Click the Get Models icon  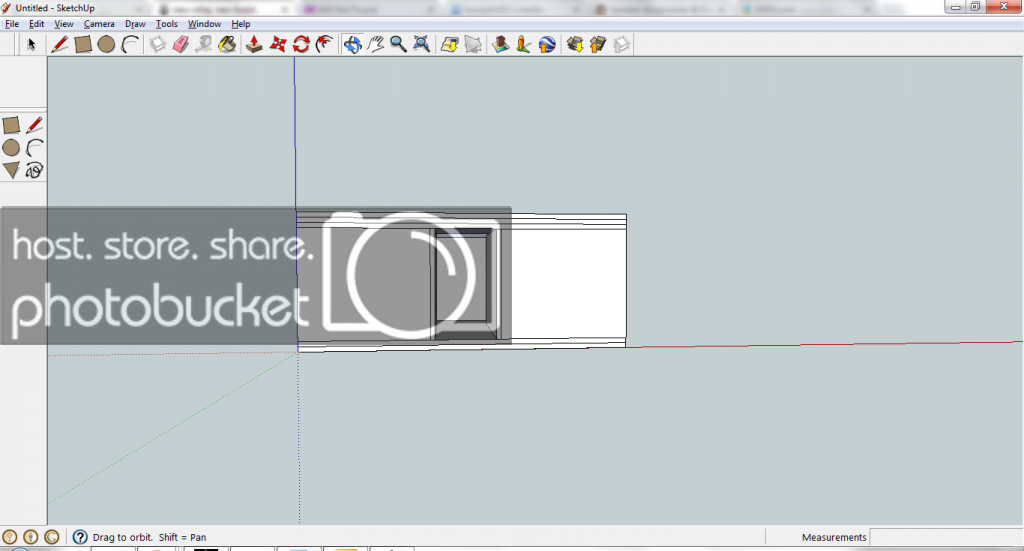(x=575, y=44)
